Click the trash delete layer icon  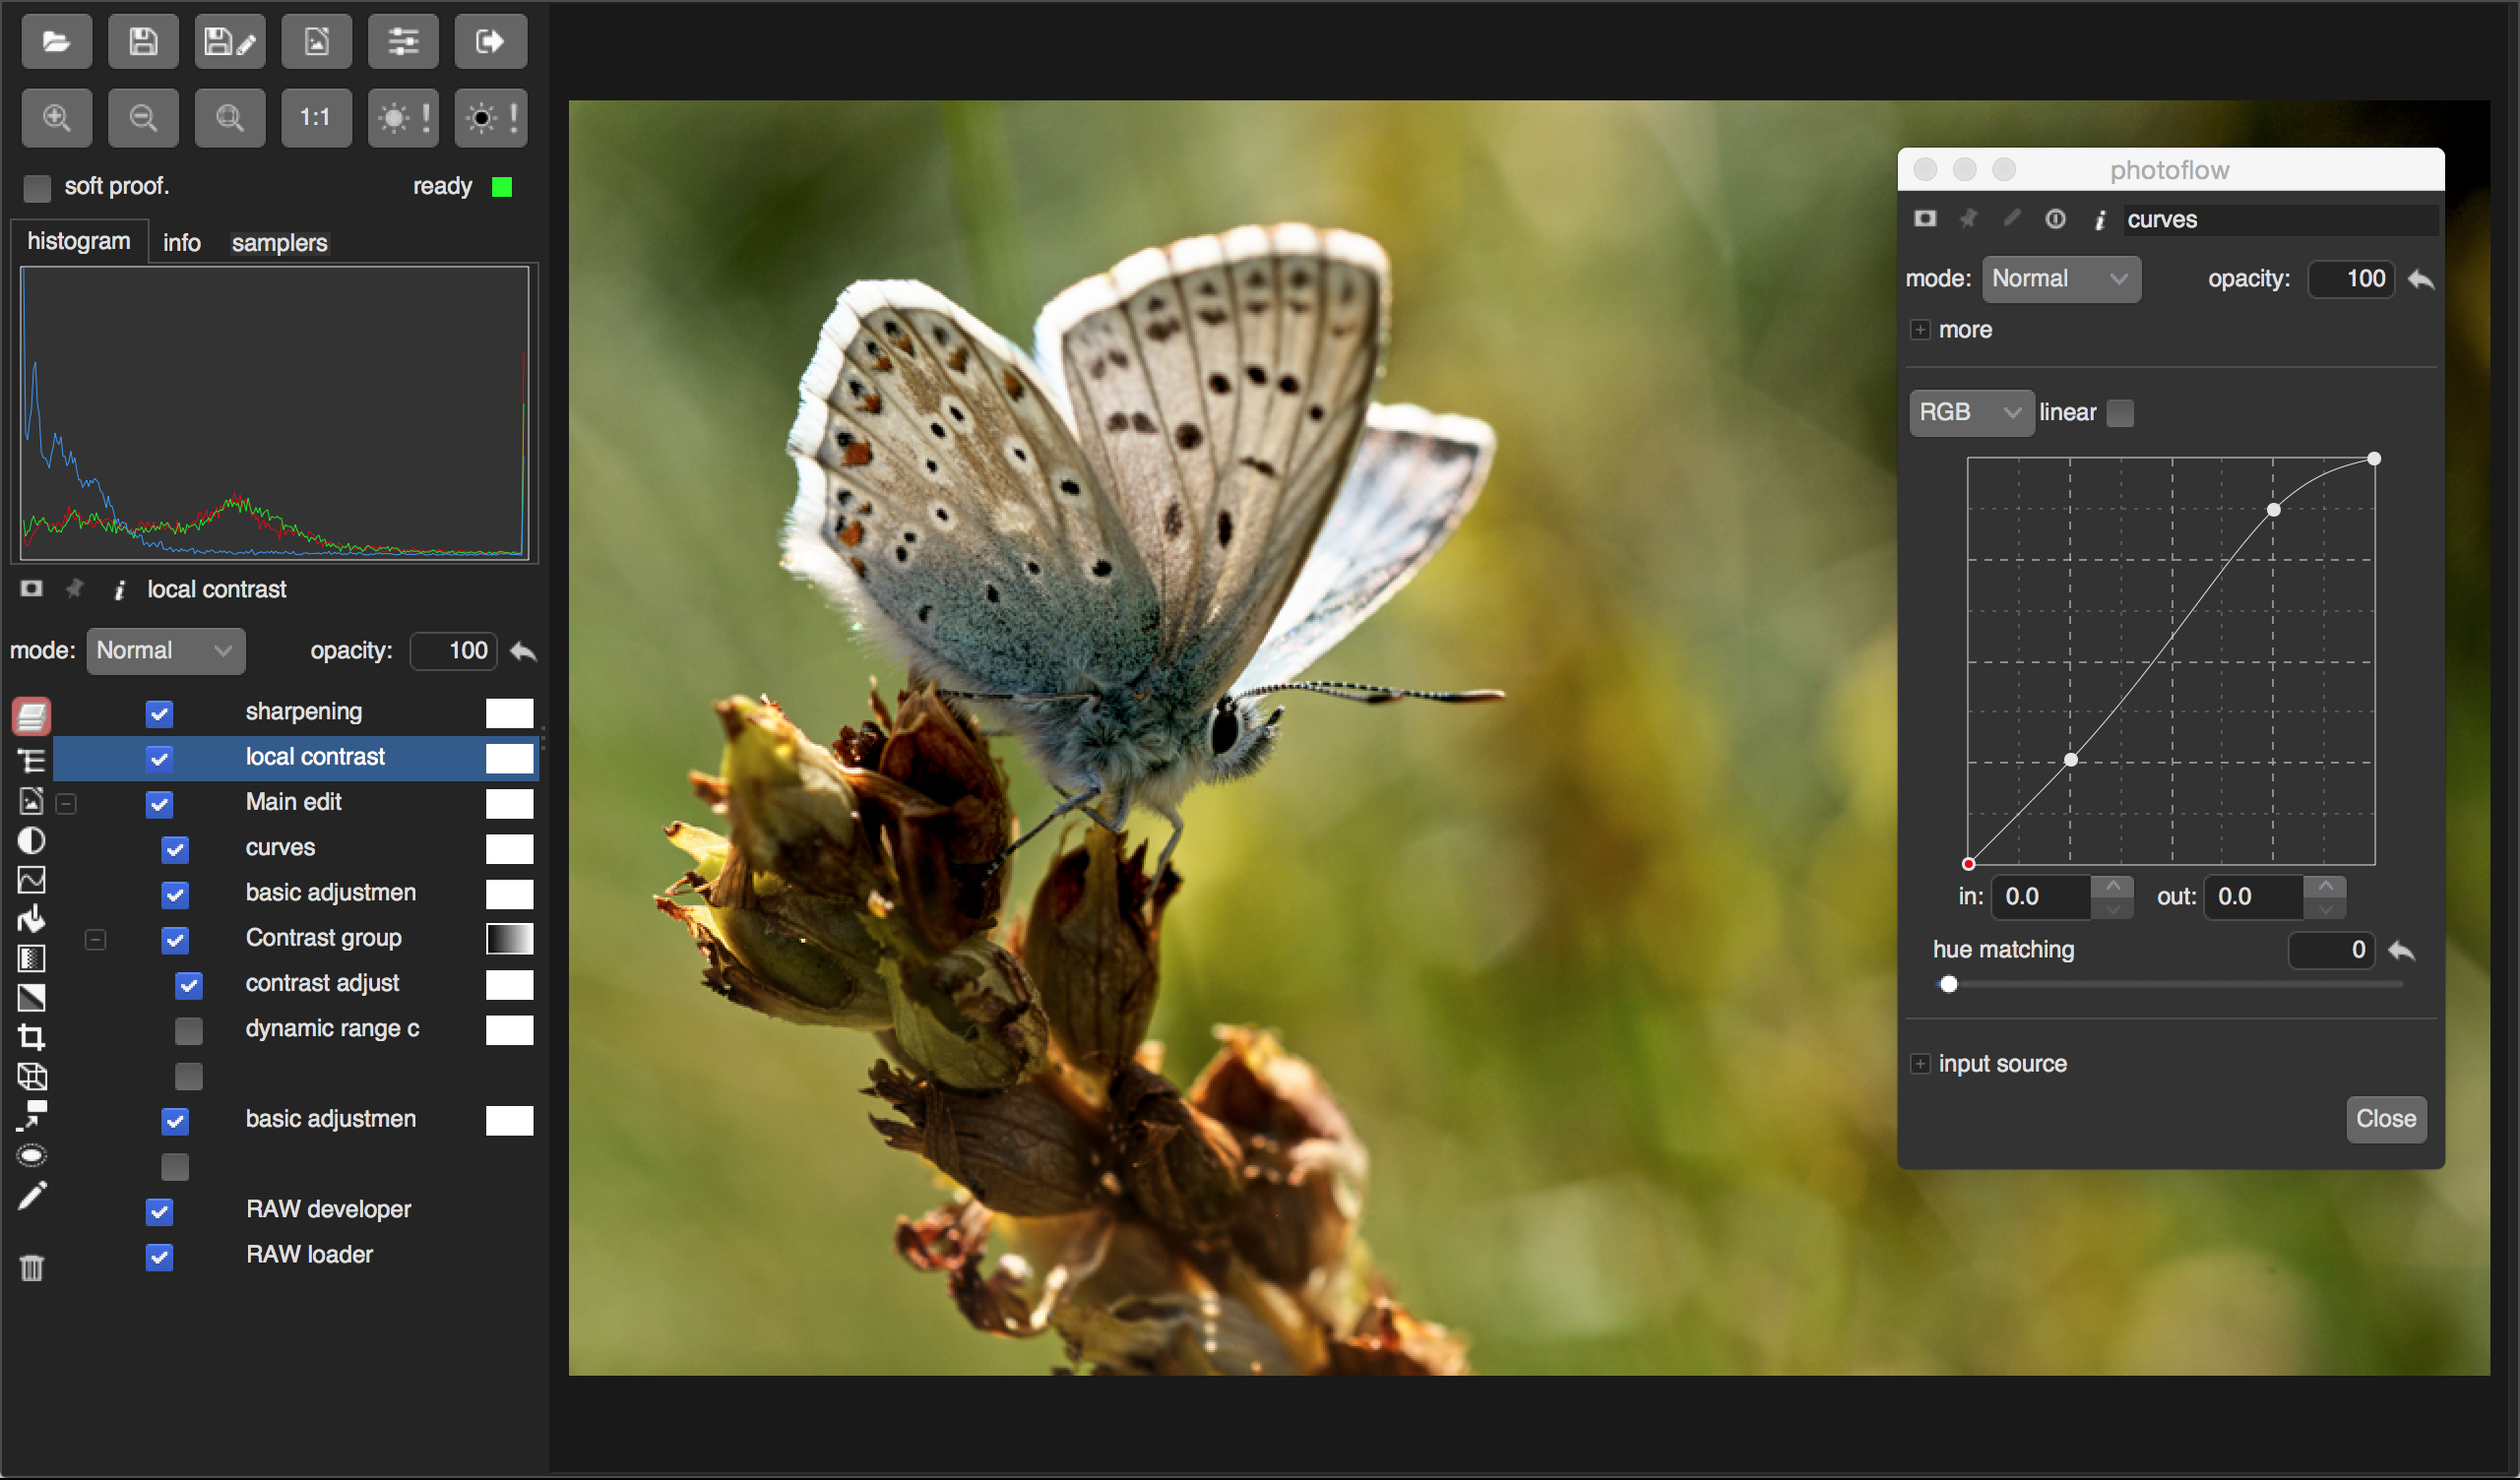[31, 1268]
